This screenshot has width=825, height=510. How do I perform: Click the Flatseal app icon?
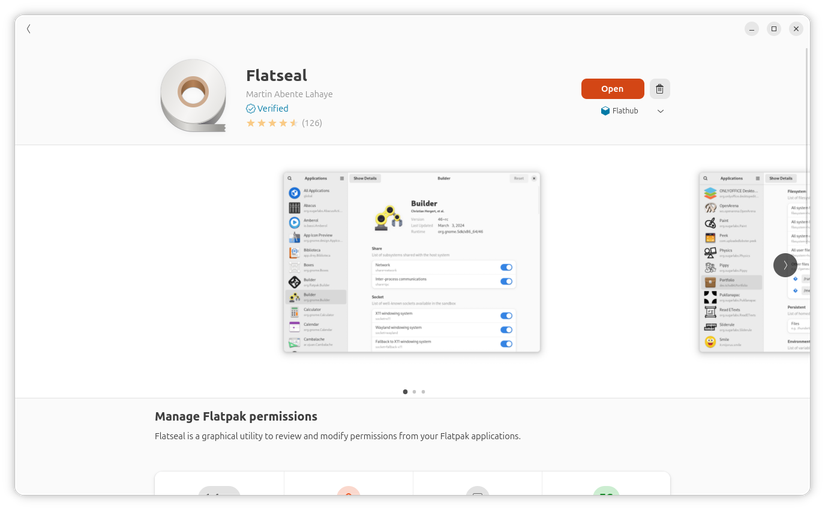click(x=194, y=95)
